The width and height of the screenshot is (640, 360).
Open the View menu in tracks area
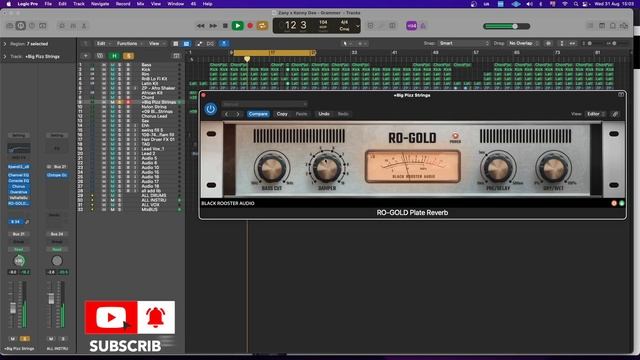[x=156, y=44]
